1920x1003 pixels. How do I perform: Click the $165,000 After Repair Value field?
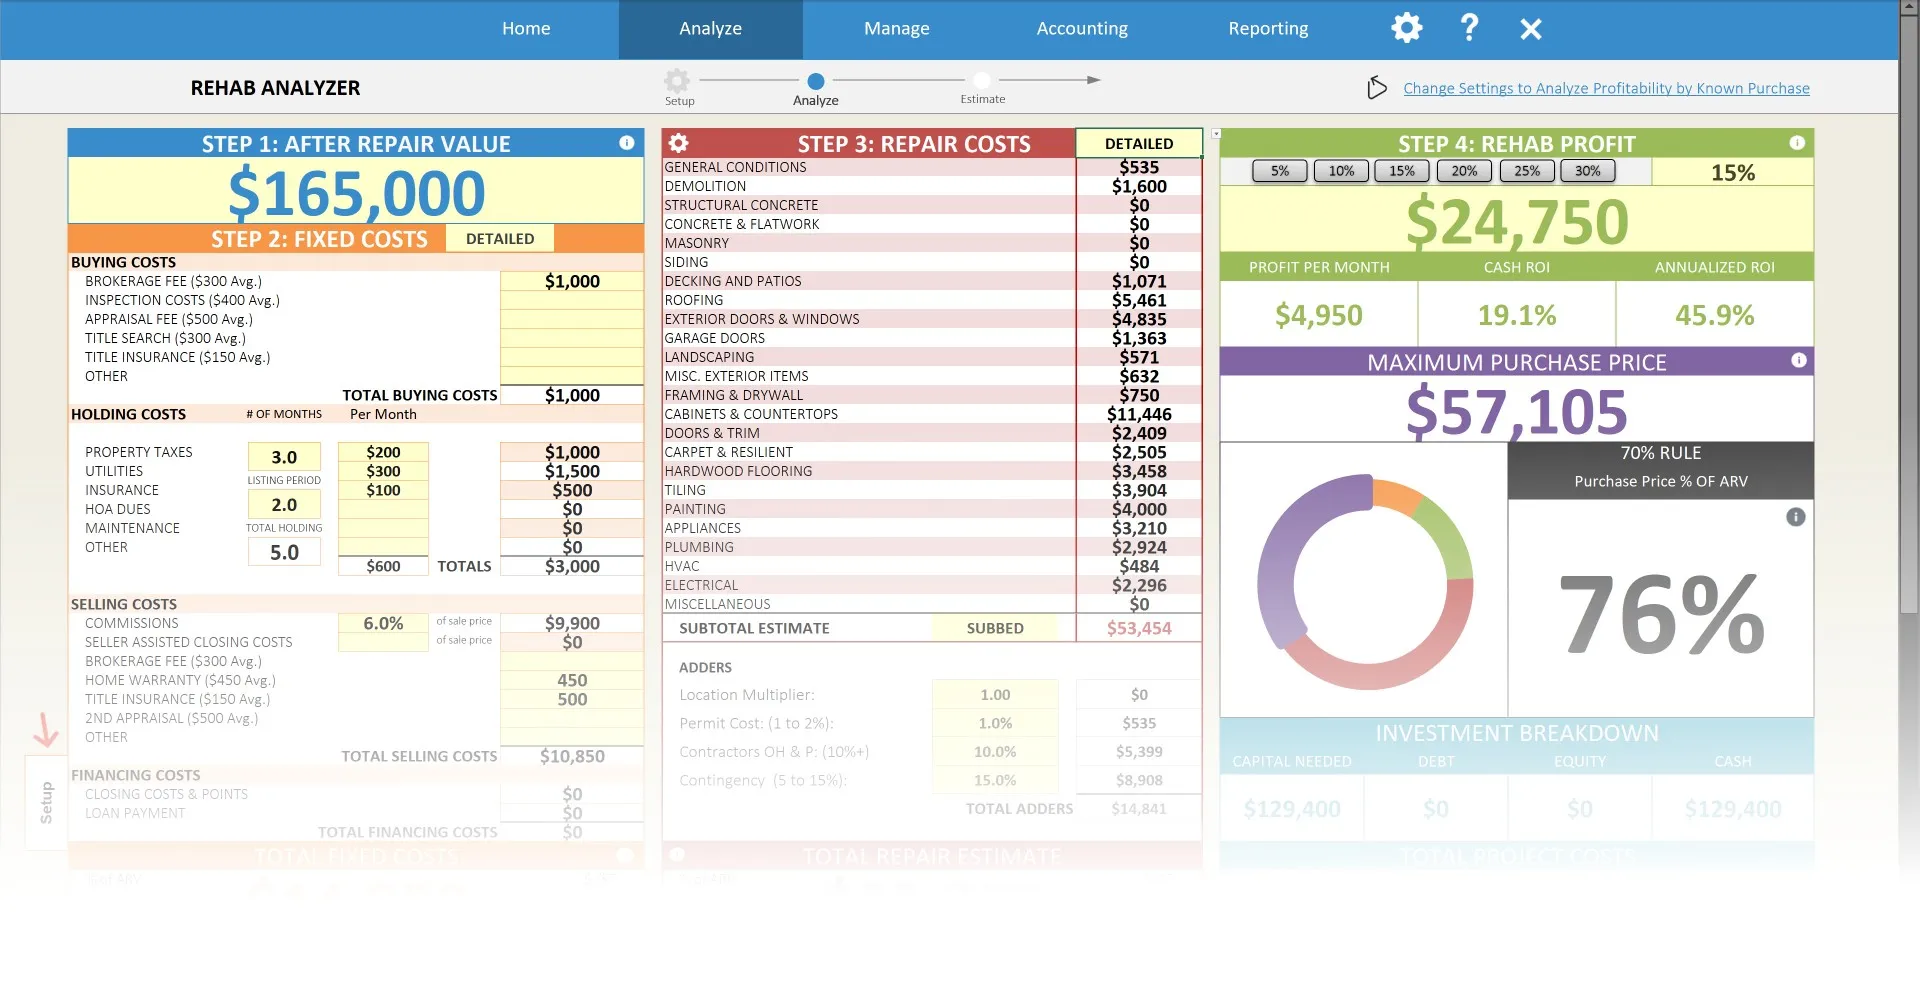coord(356,192)
